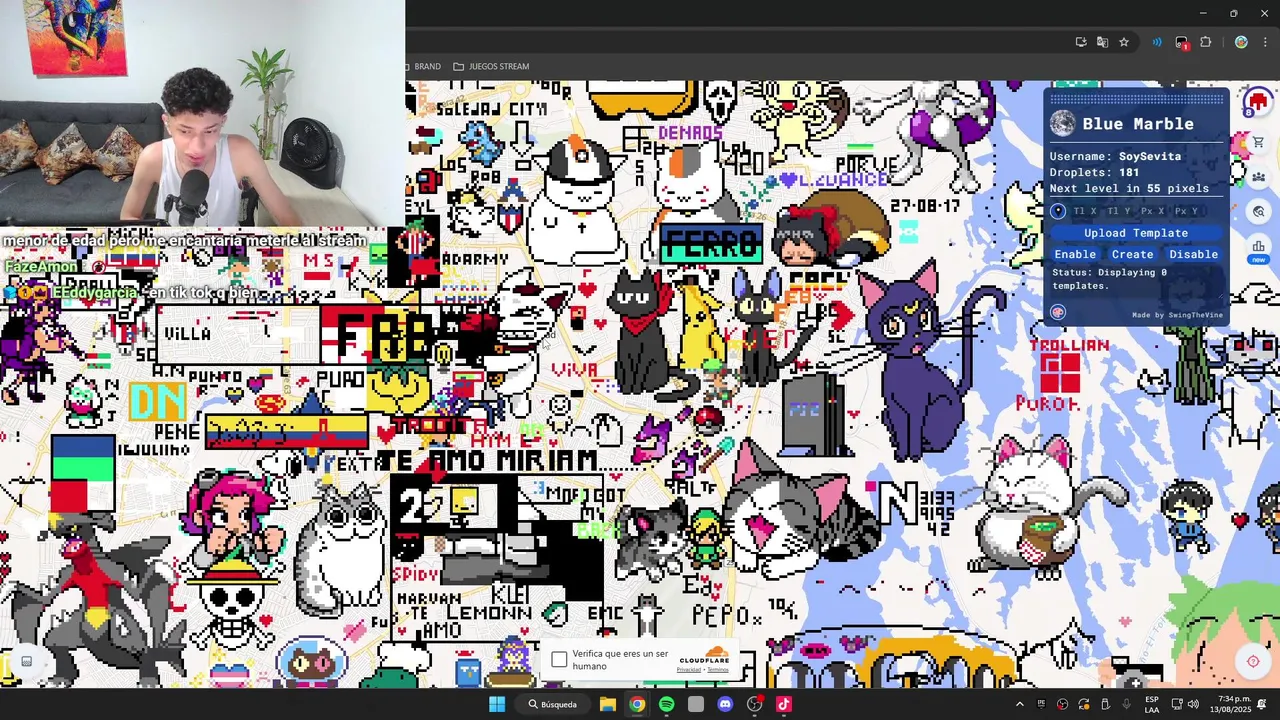Click the Create template button
Screen dimensions: 1280x720
[x=1133, y=254]
